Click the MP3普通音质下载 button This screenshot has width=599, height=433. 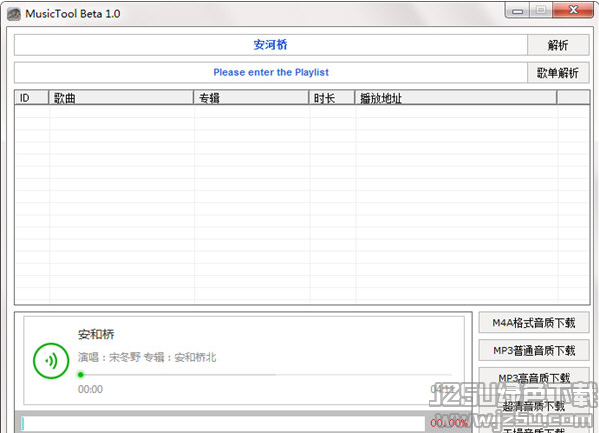point(534,350)
